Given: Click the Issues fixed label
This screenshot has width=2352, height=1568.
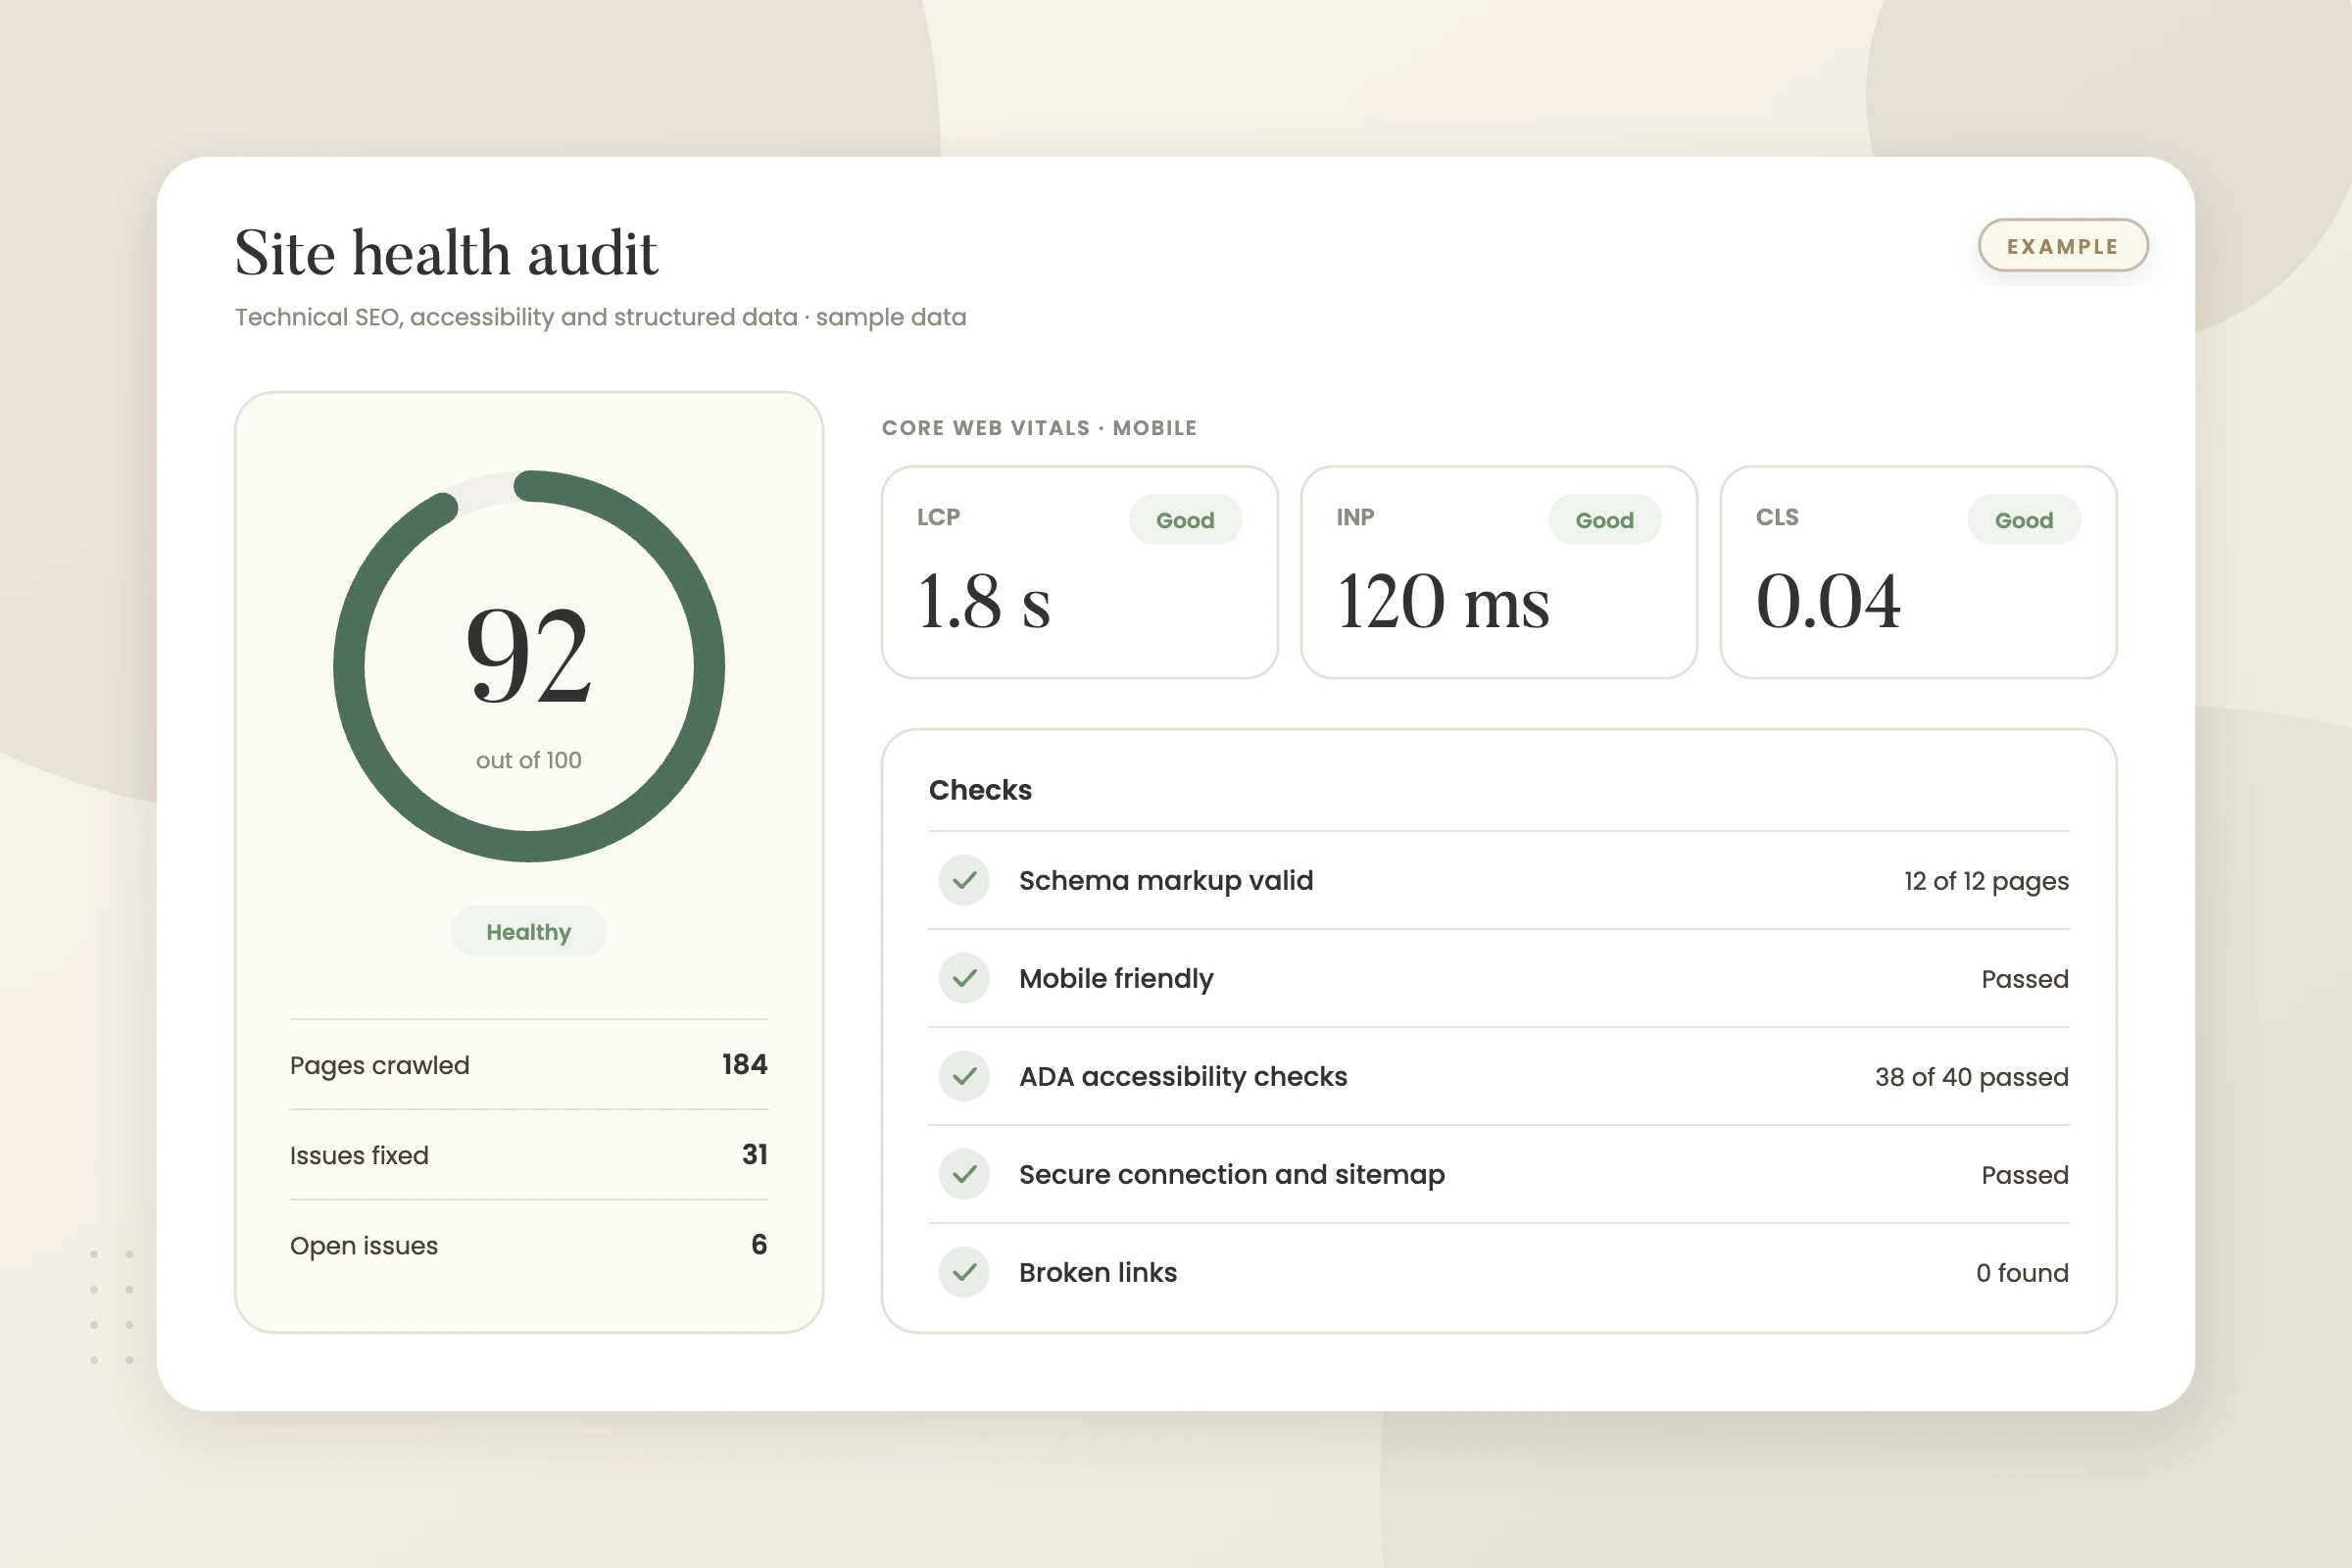Looking at the screenshot, I should point(359,1155).
